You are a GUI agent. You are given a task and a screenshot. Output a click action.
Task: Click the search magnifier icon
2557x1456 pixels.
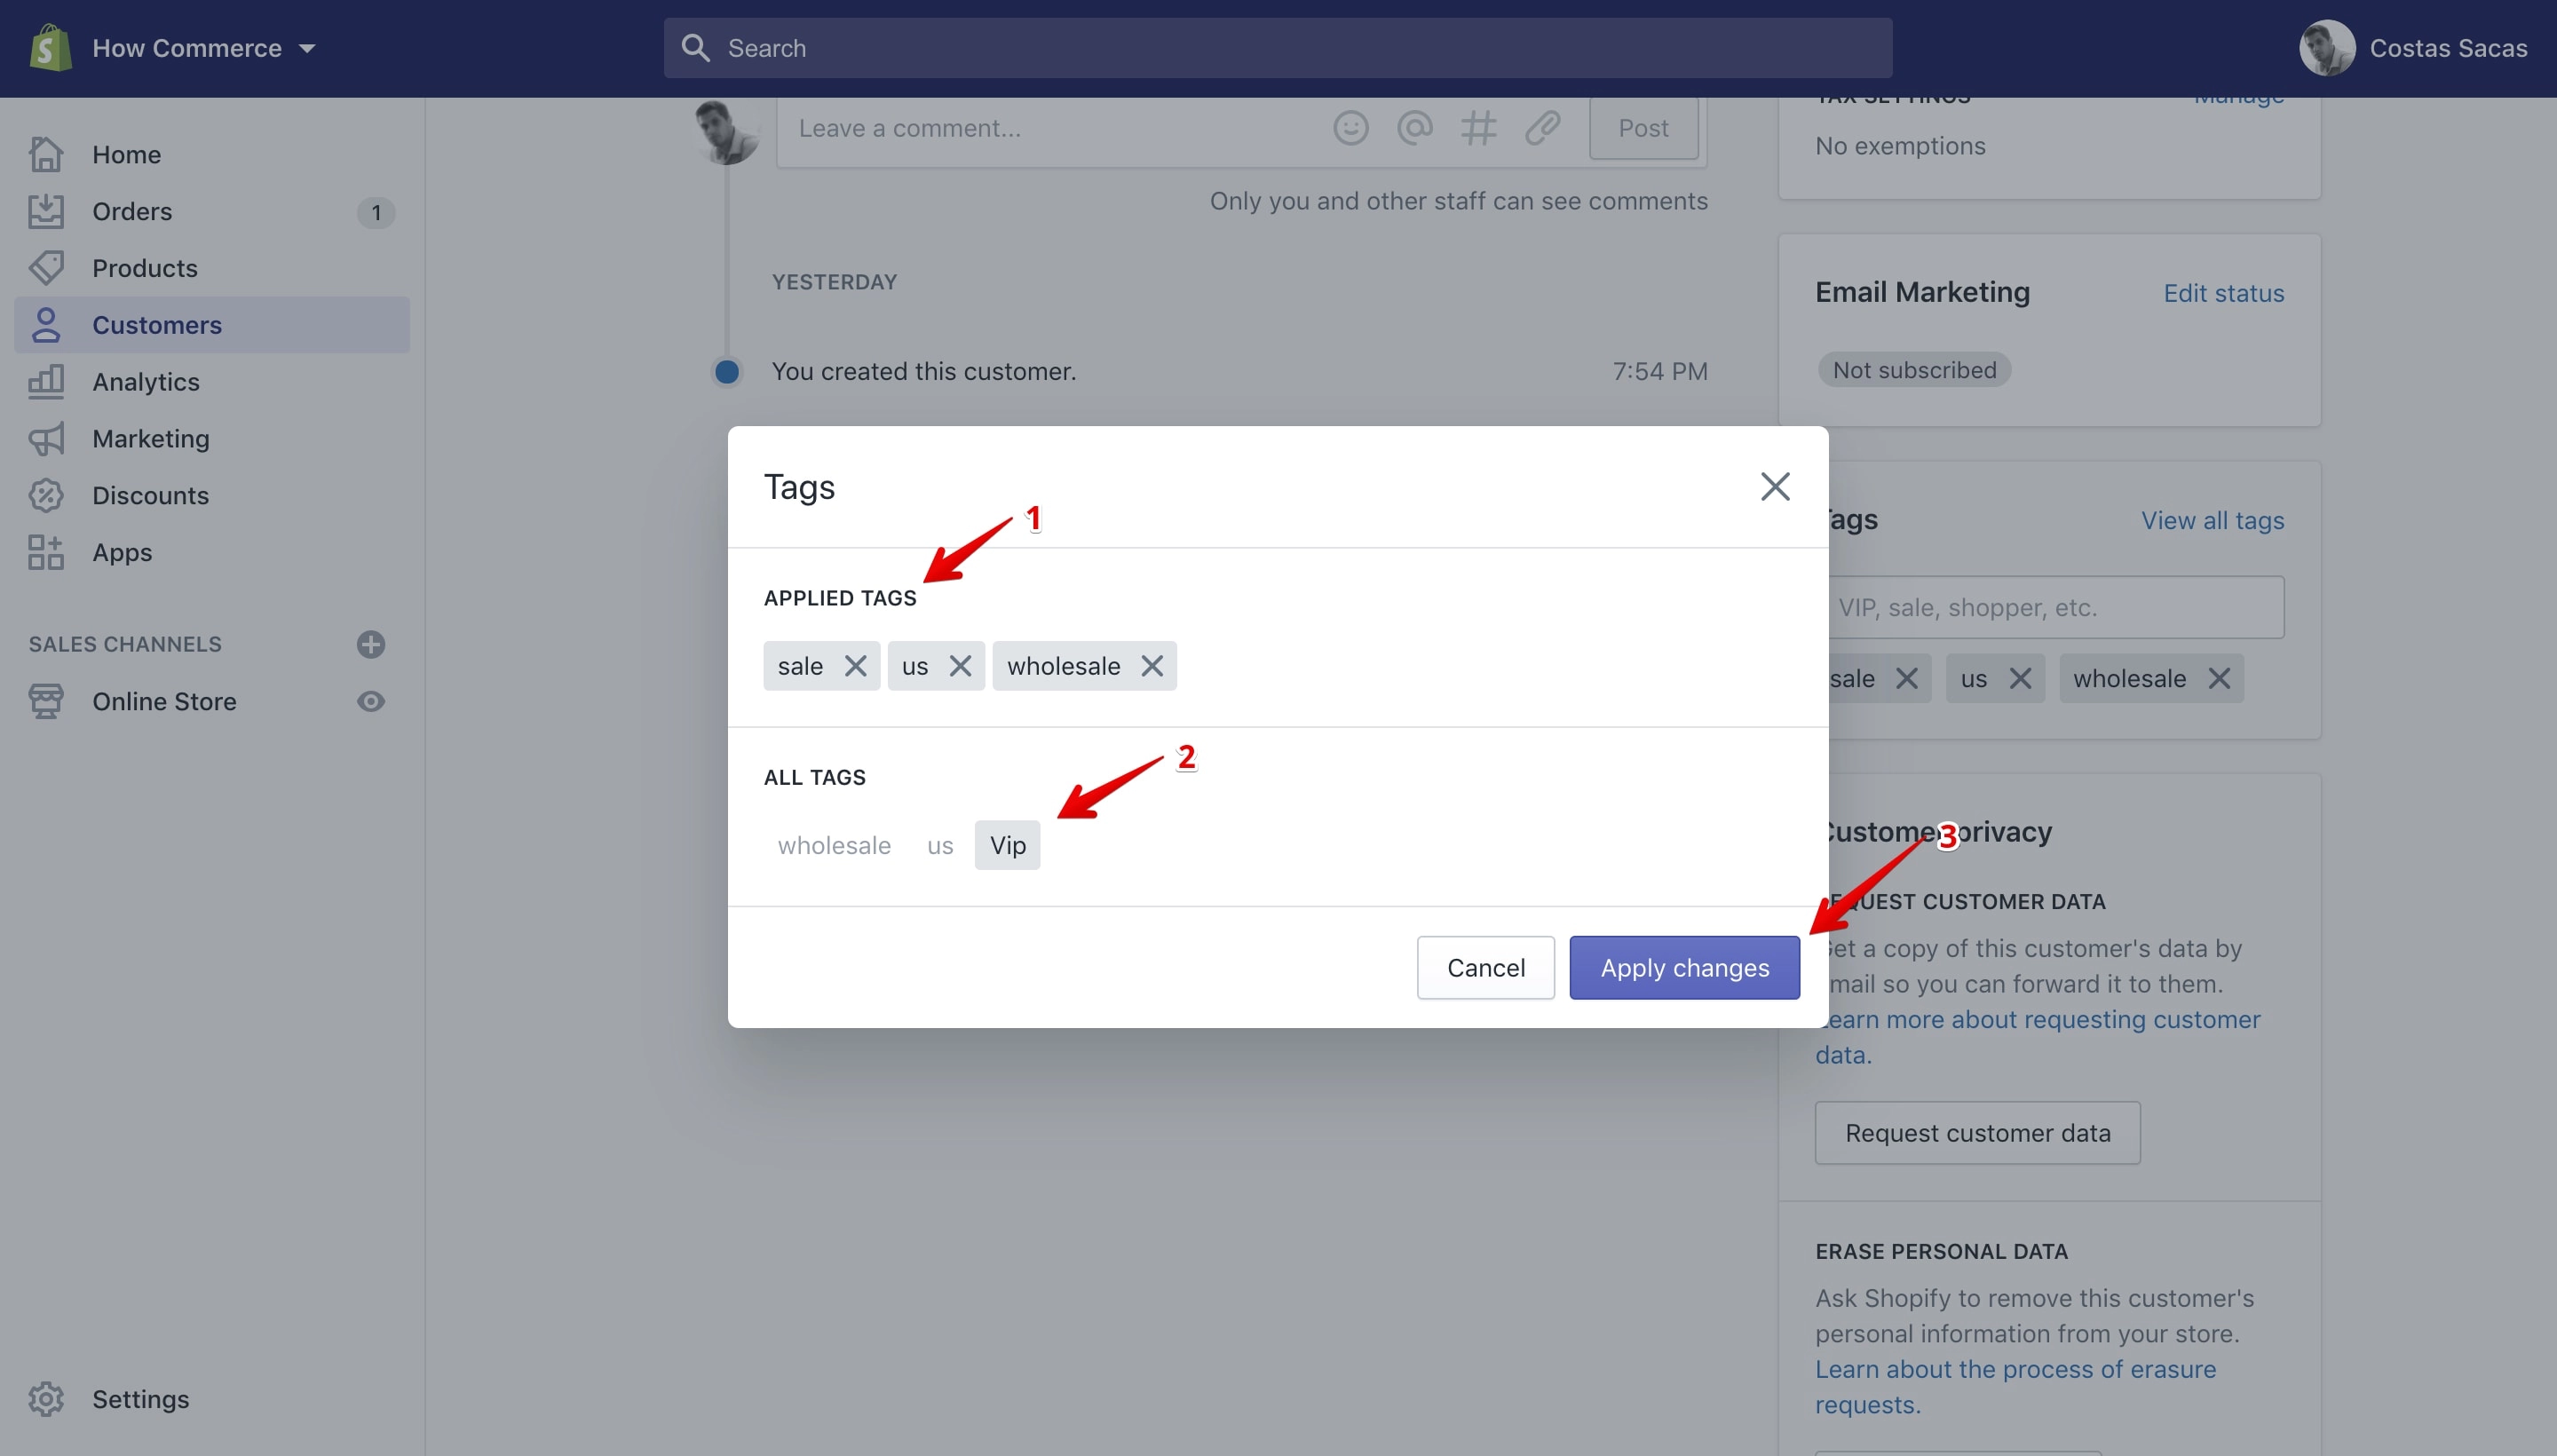tap(695, 48)
